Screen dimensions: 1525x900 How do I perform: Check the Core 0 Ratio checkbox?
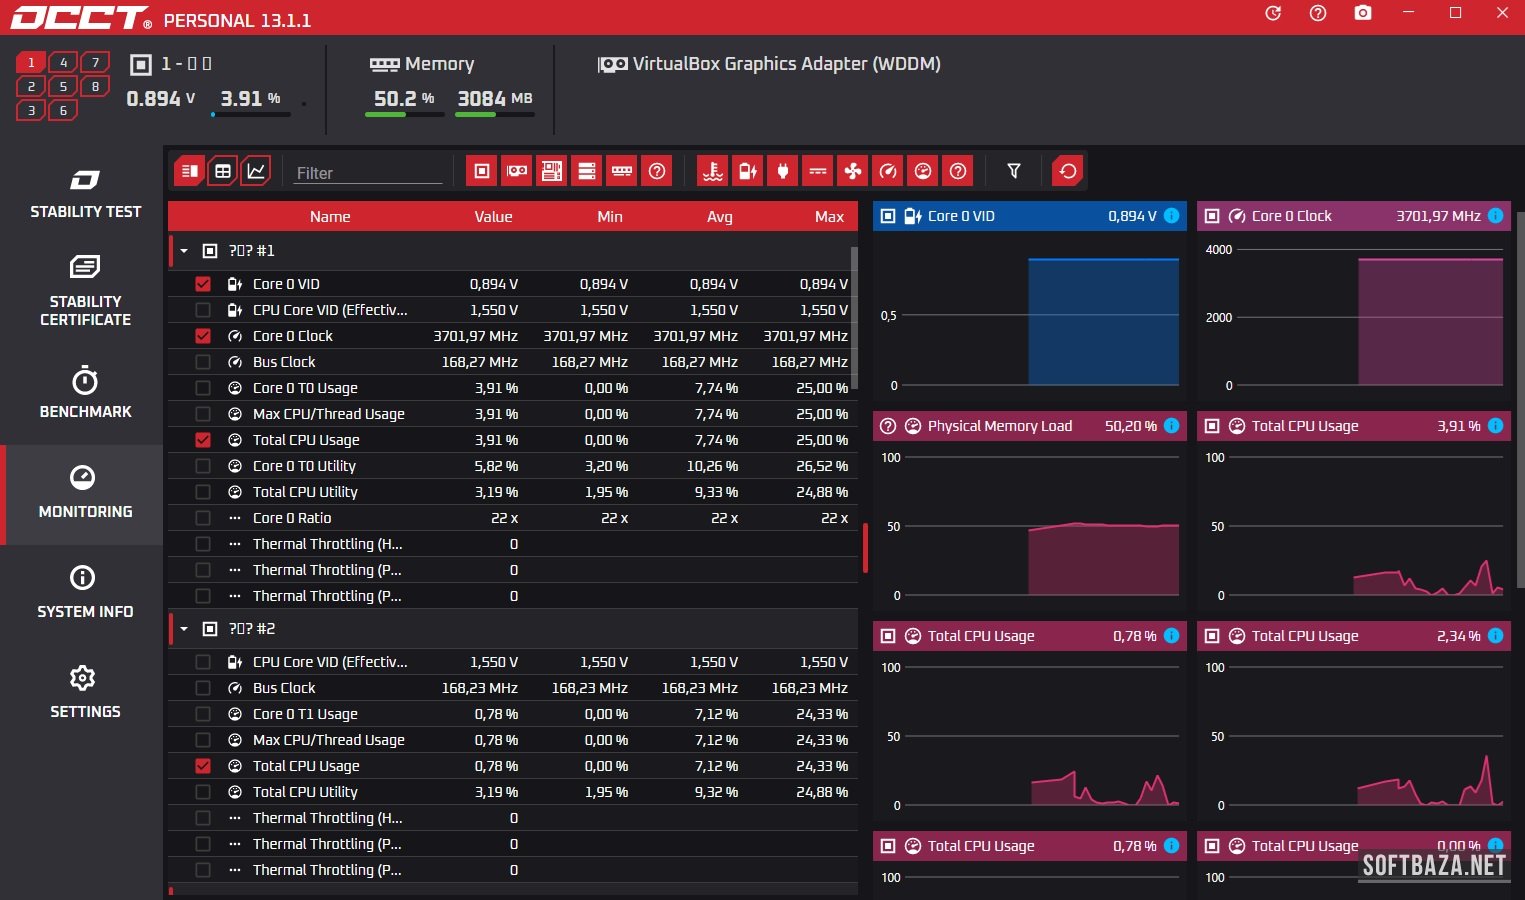tap(203, 518)
